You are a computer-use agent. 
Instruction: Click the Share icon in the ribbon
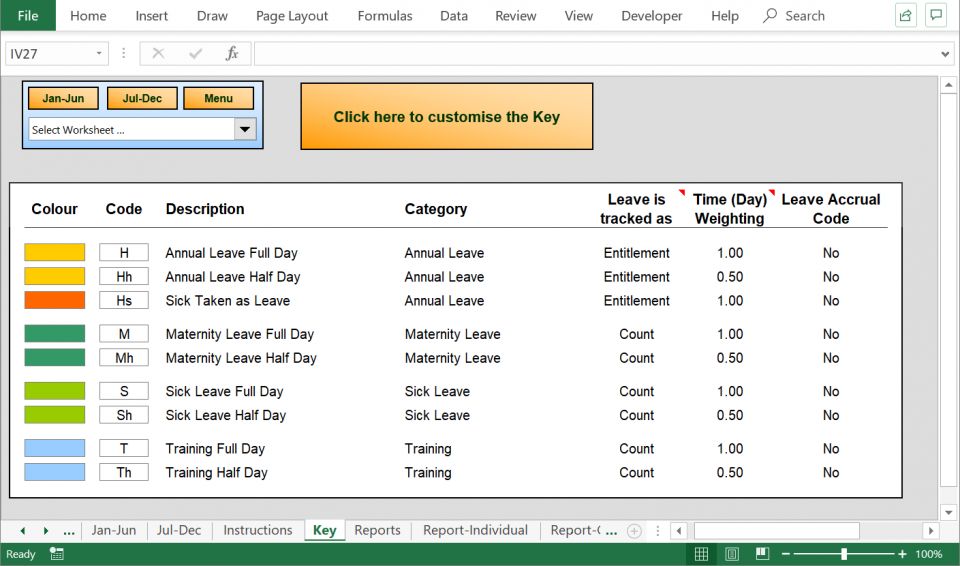click(906, 15)
